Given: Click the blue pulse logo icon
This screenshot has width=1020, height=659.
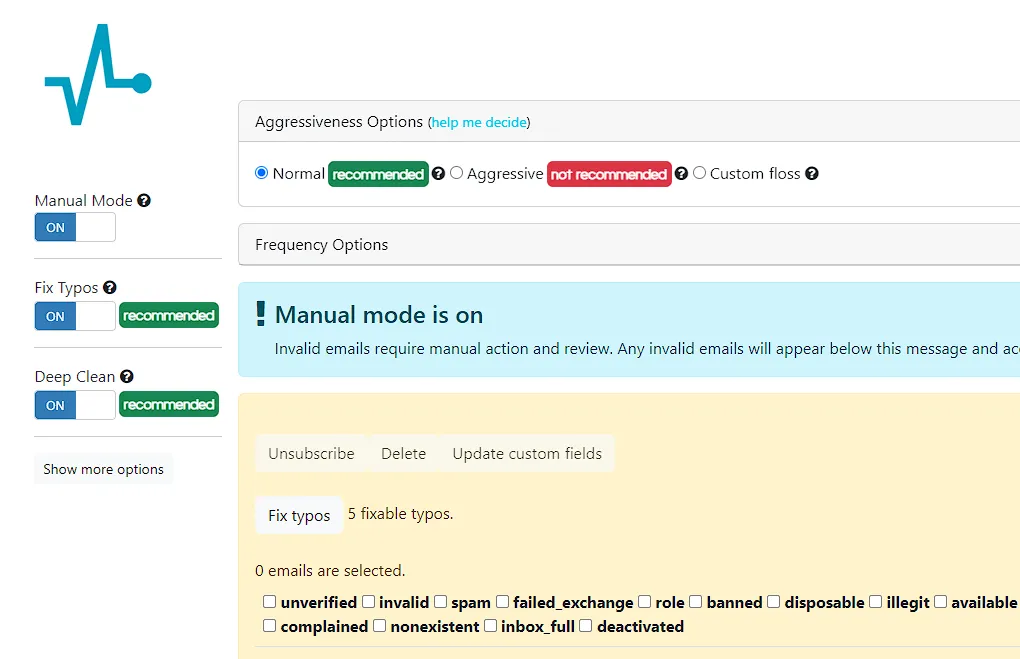Looking at the screenshot, I should pyautogui.click(x=98, y=74).
